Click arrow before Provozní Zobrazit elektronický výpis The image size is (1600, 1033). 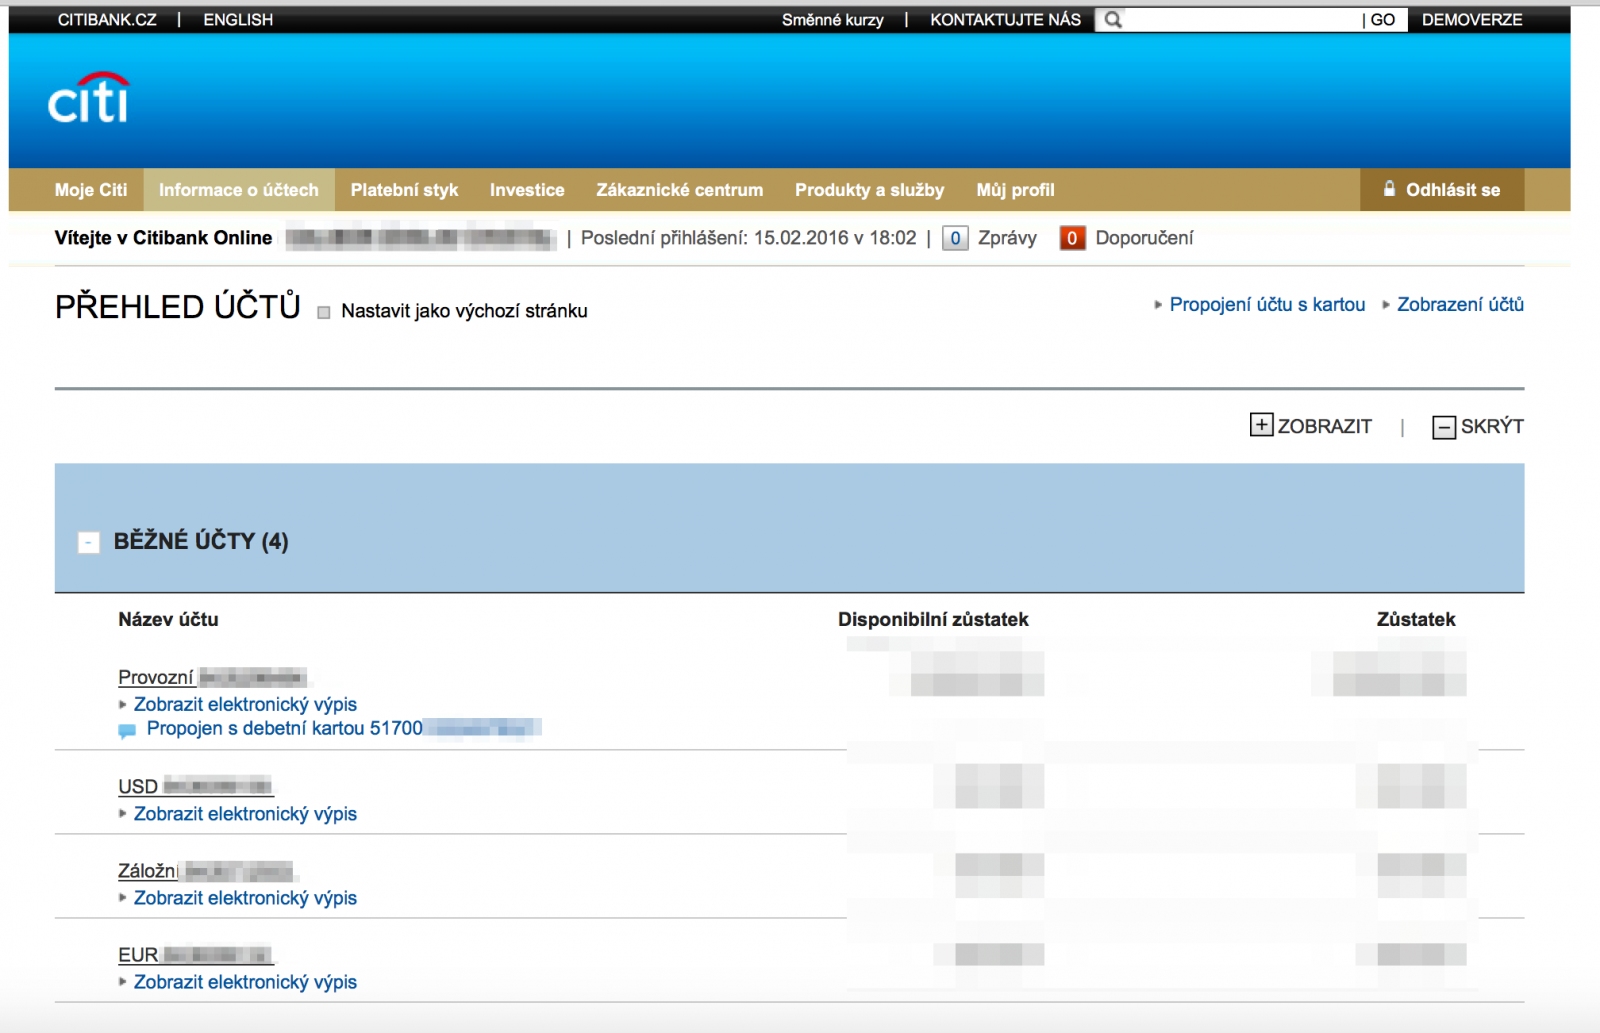click(x=123, y=705)
